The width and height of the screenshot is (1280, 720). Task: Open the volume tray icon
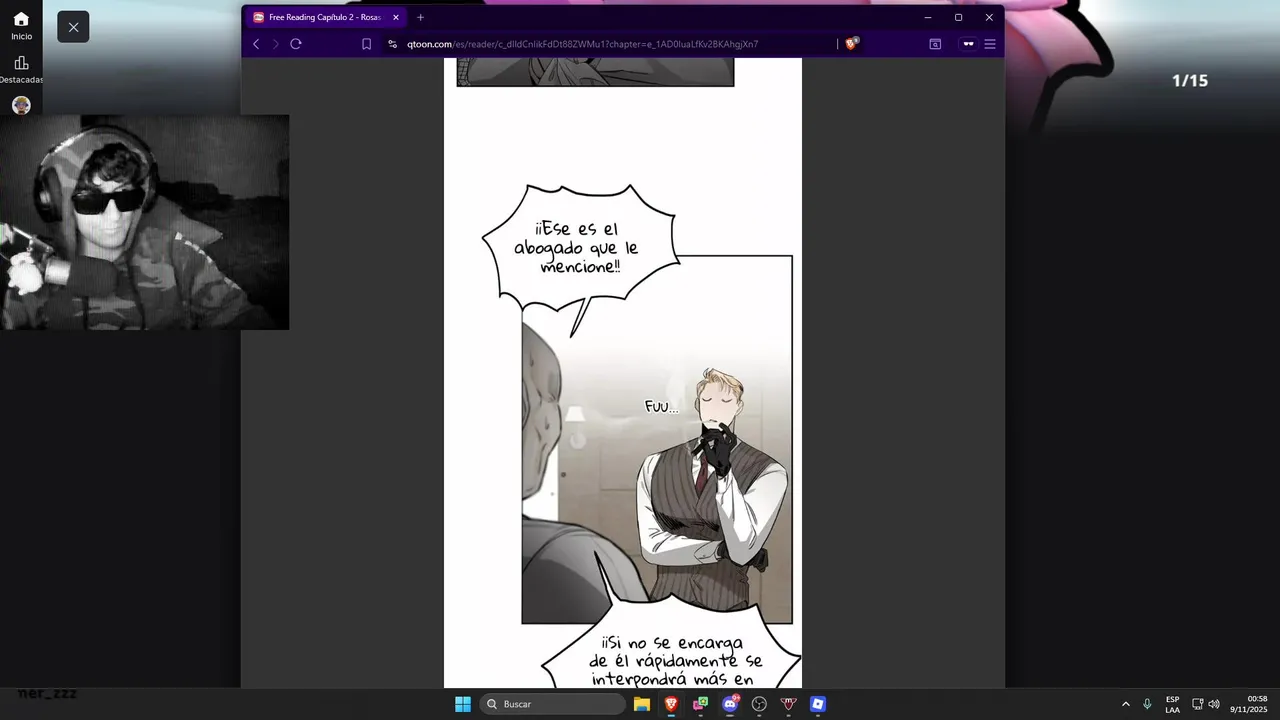tap(1214, 704)
